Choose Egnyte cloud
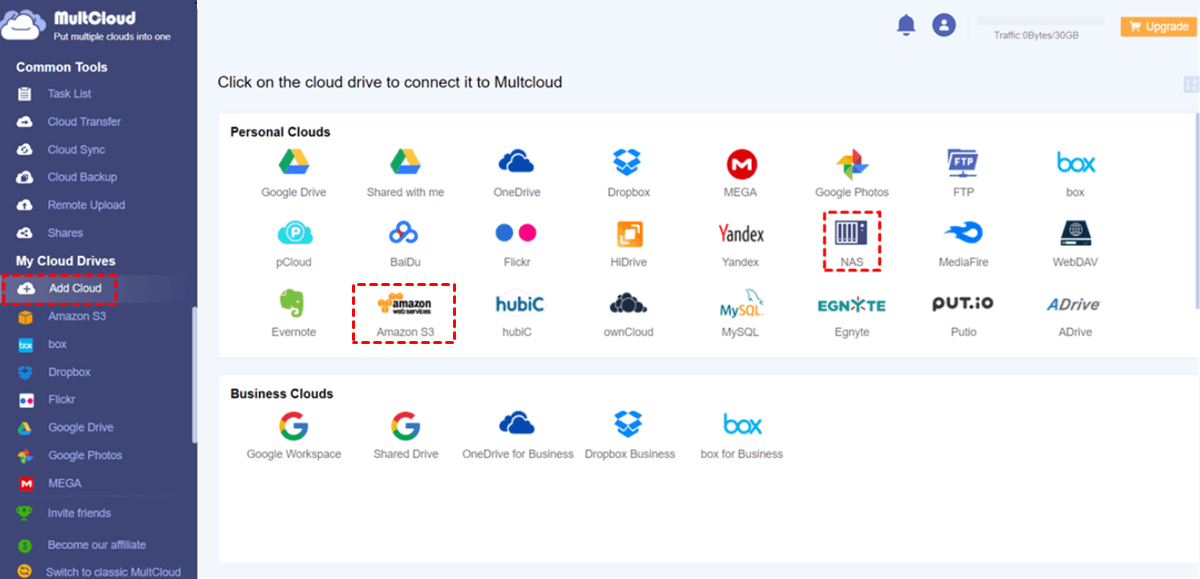Screen dimensions: 1200x579 (x=852, y=313)
